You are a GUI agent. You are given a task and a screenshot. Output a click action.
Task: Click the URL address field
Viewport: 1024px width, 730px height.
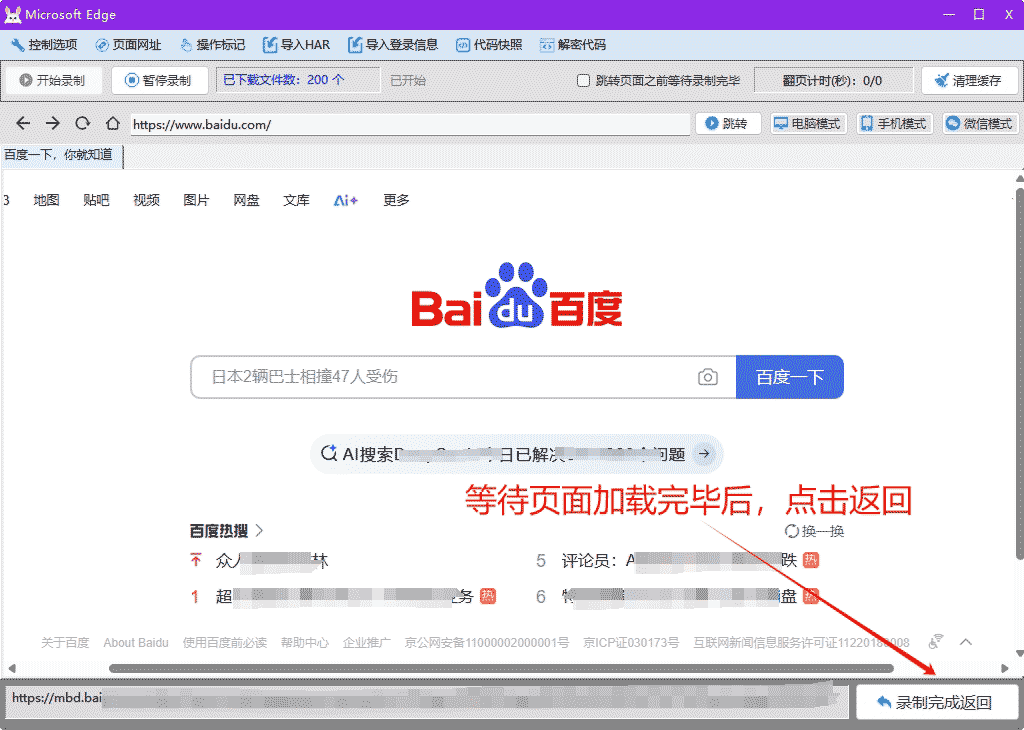(410, 125)
